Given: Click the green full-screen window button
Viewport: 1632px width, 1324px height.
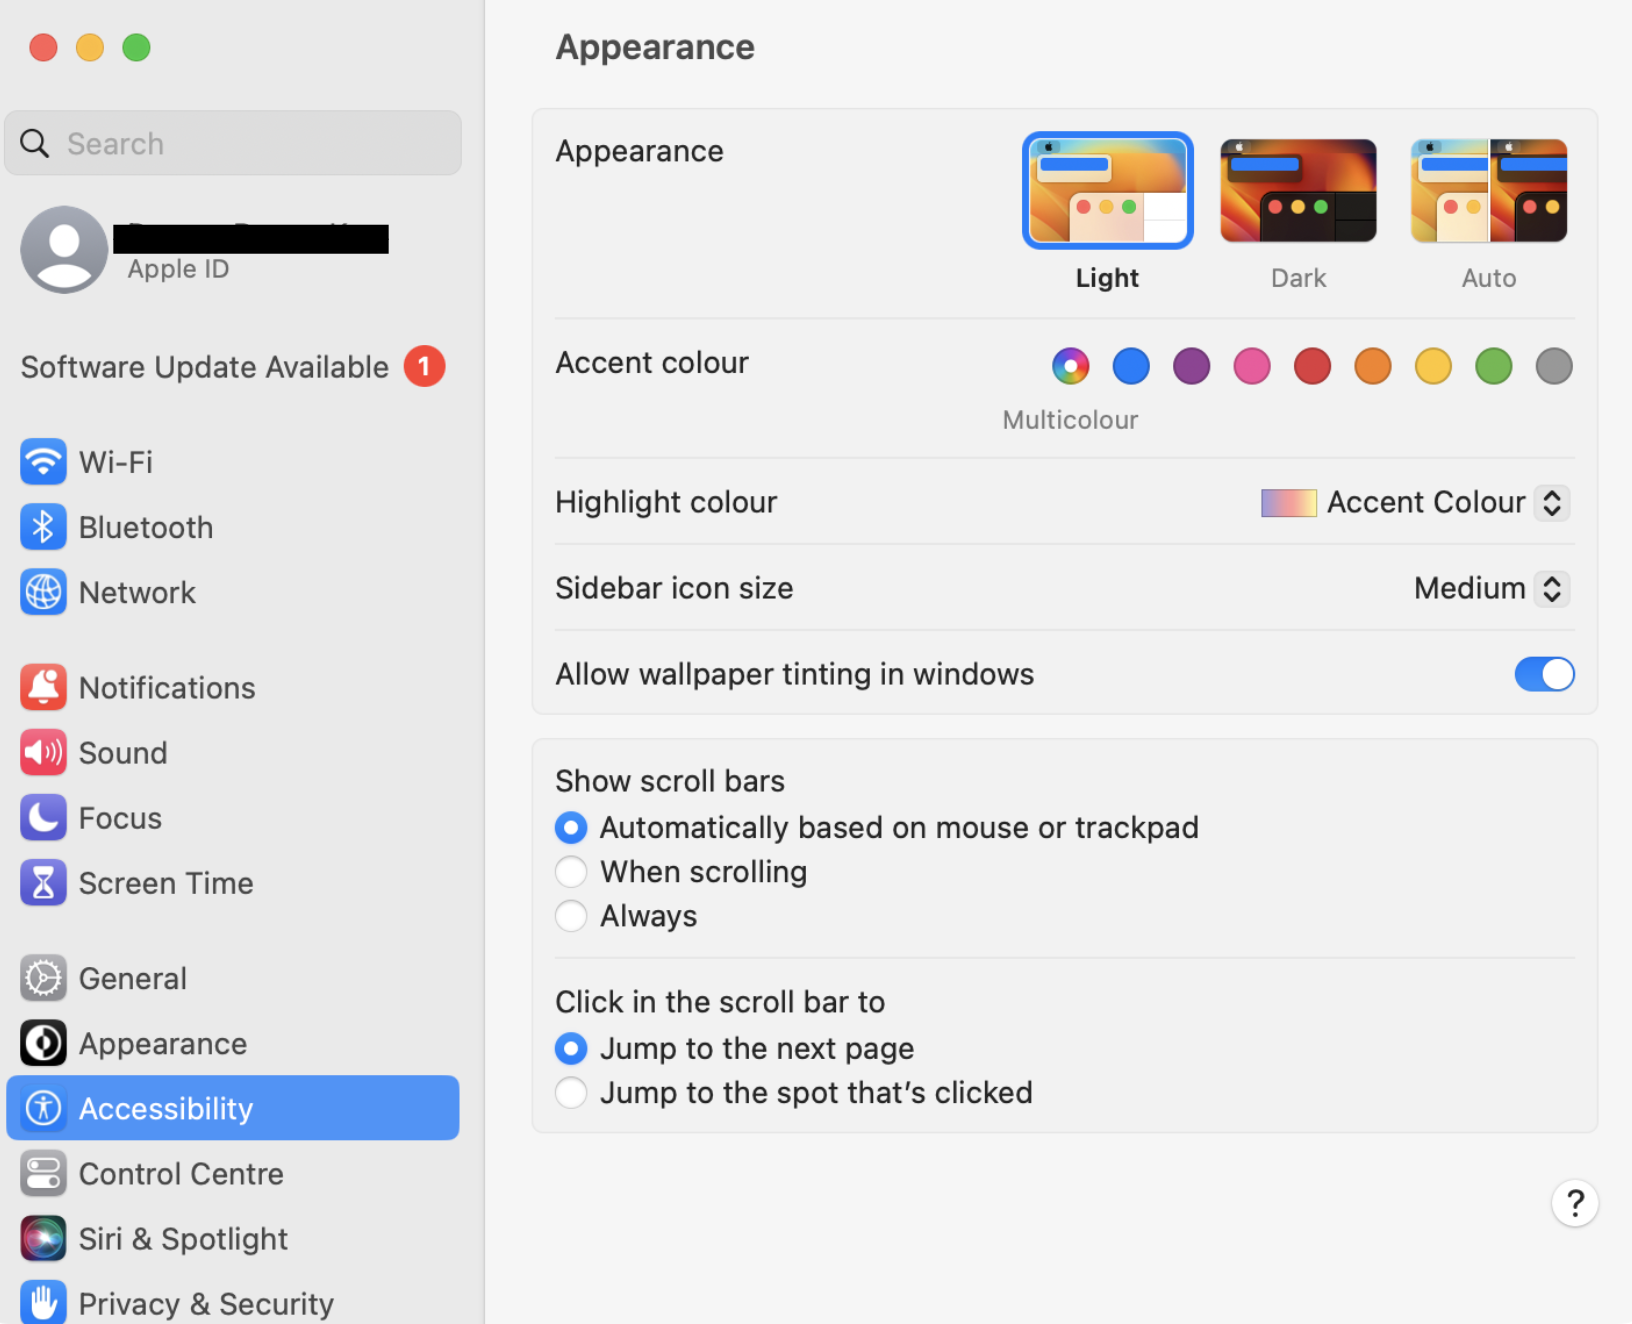Looking at the screenshot, I should (136, 47).
